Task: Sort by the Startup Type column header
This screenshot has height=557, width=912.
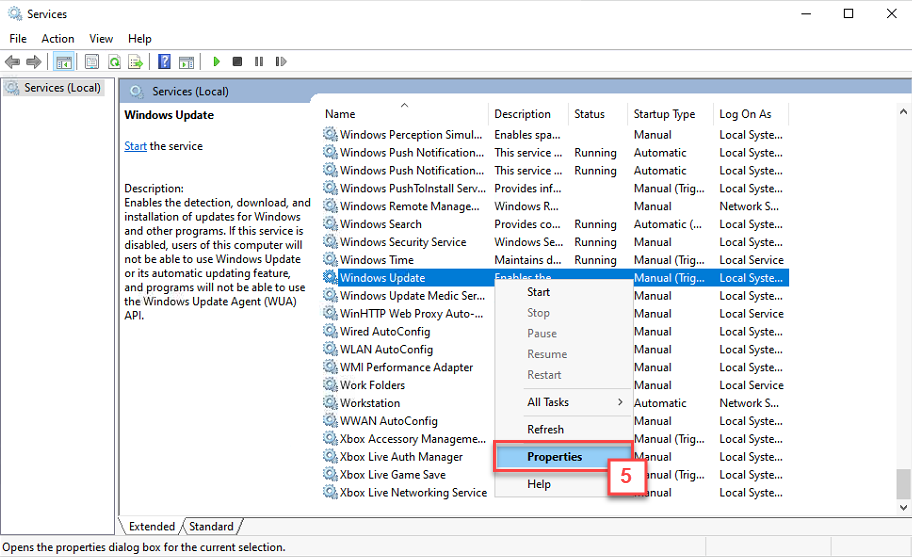Action: pos(670,114)
